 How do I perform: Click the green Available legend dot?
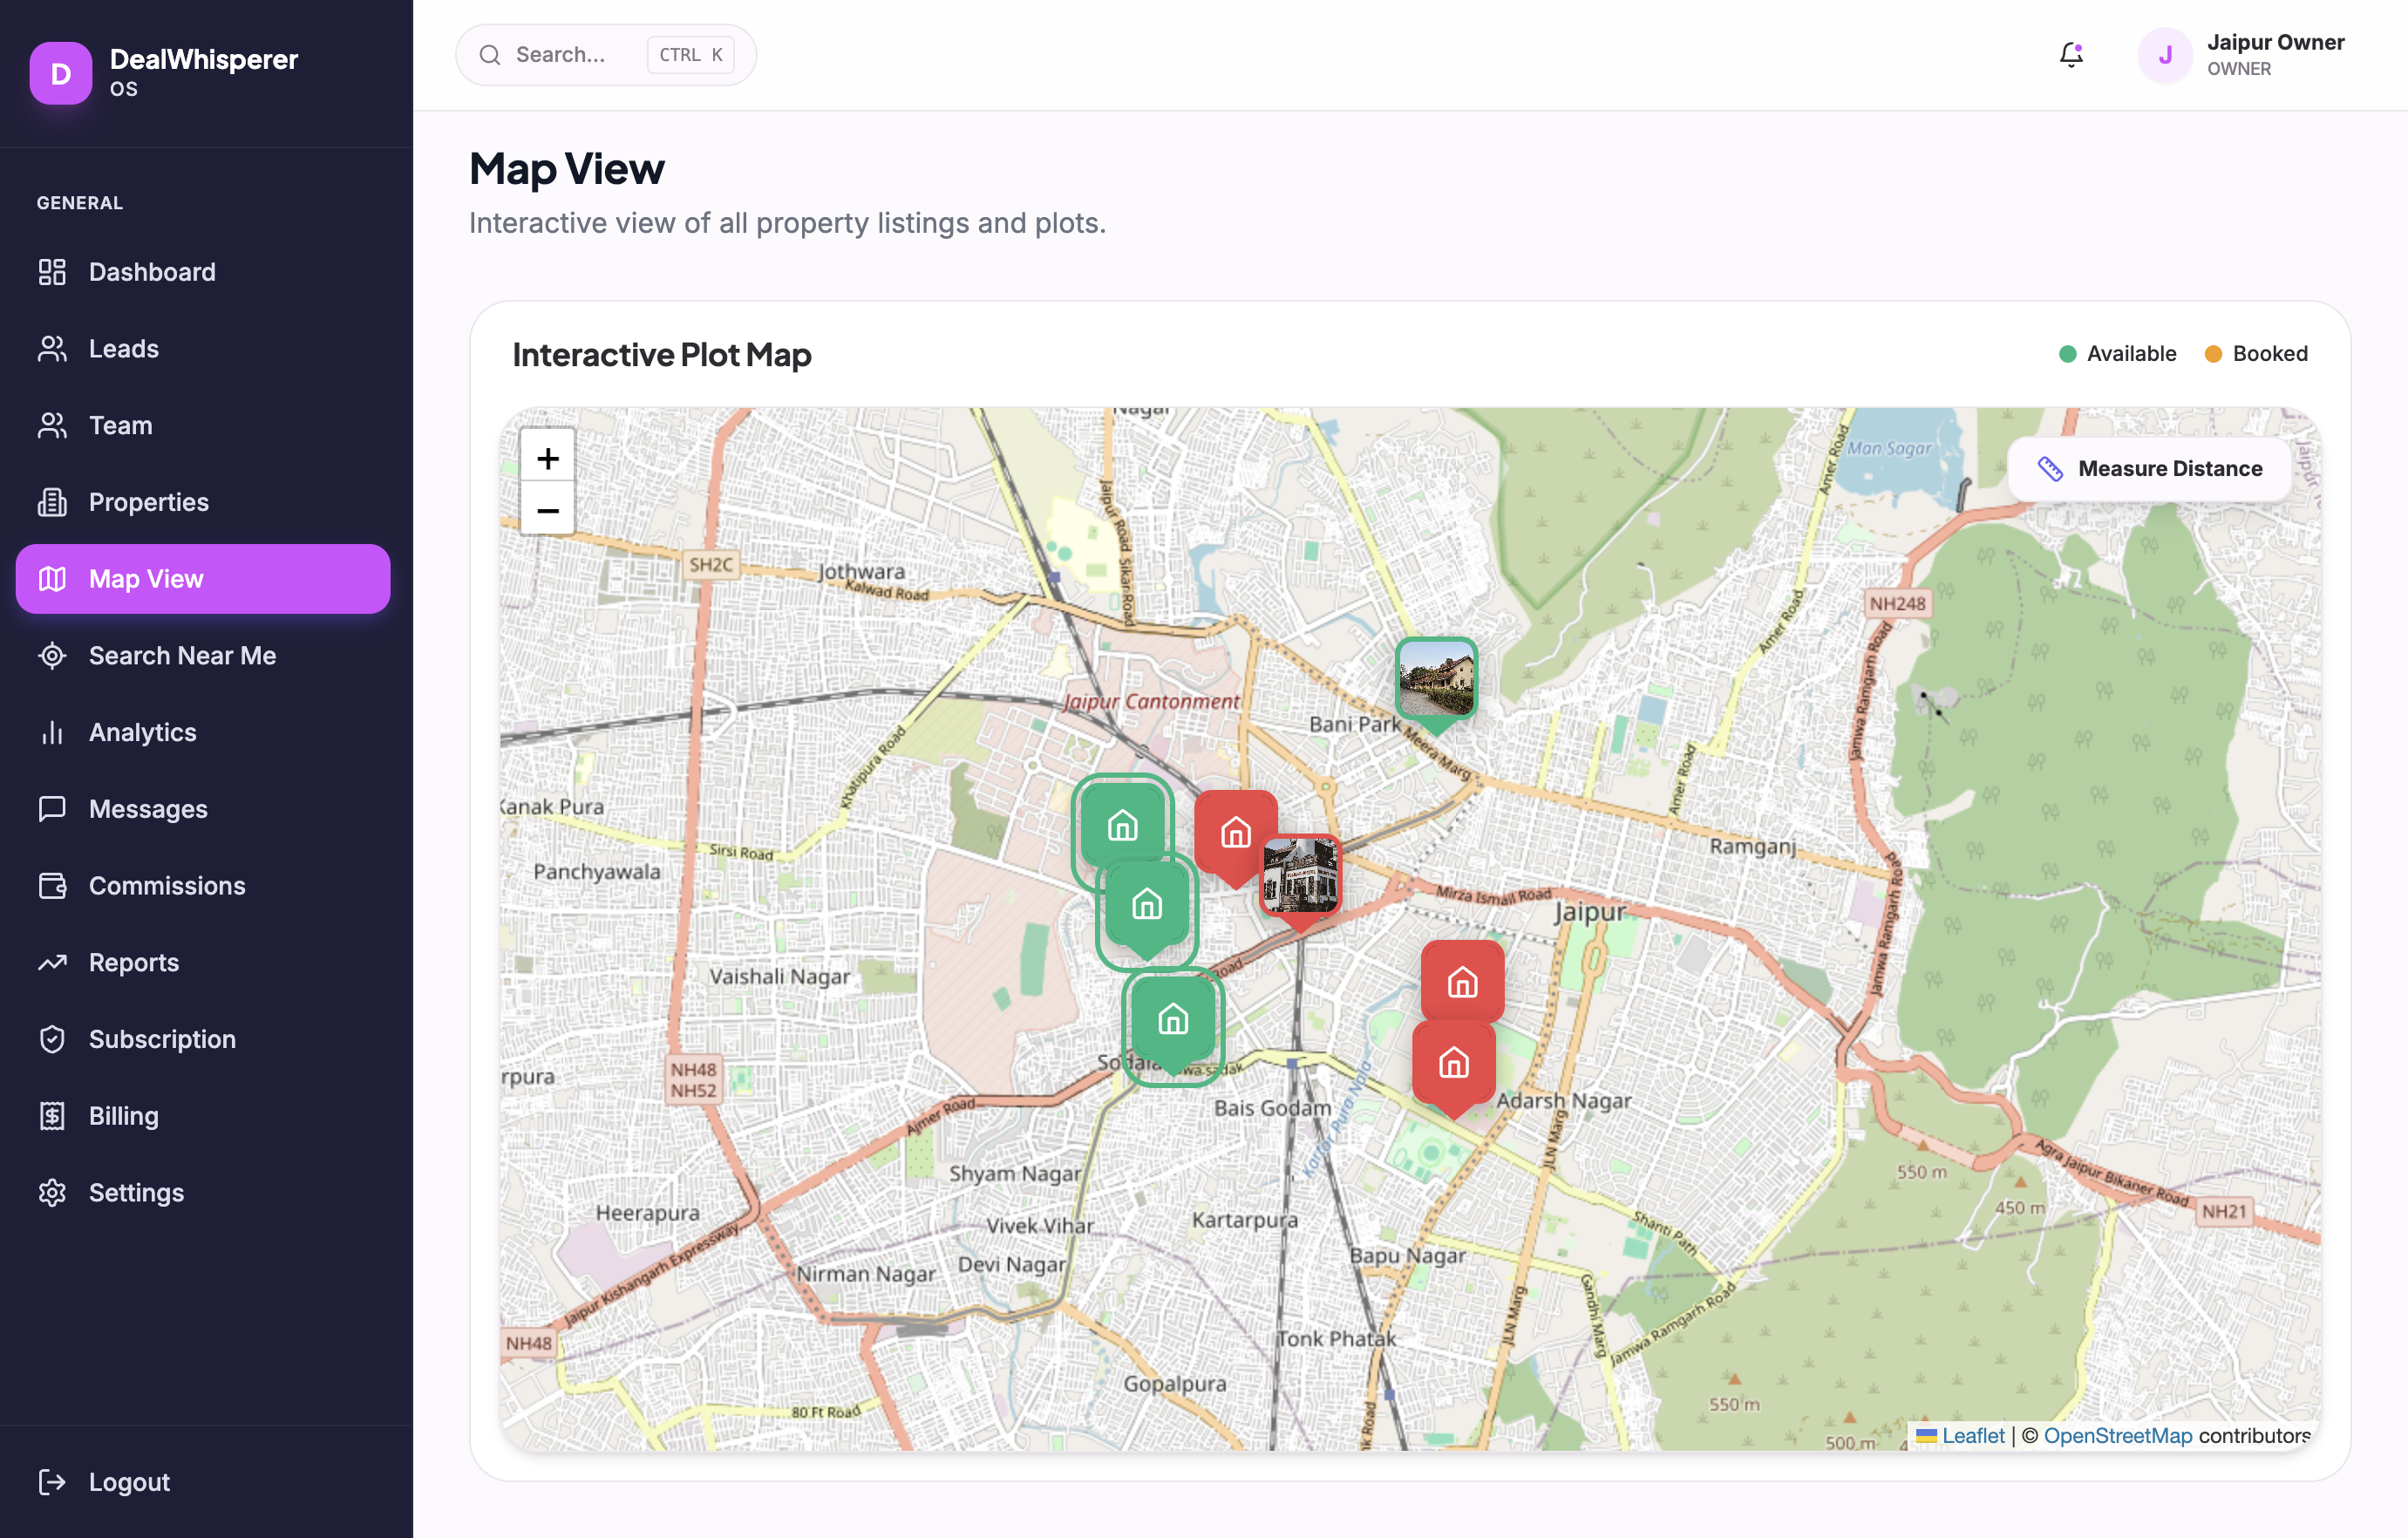point(2068,354)
